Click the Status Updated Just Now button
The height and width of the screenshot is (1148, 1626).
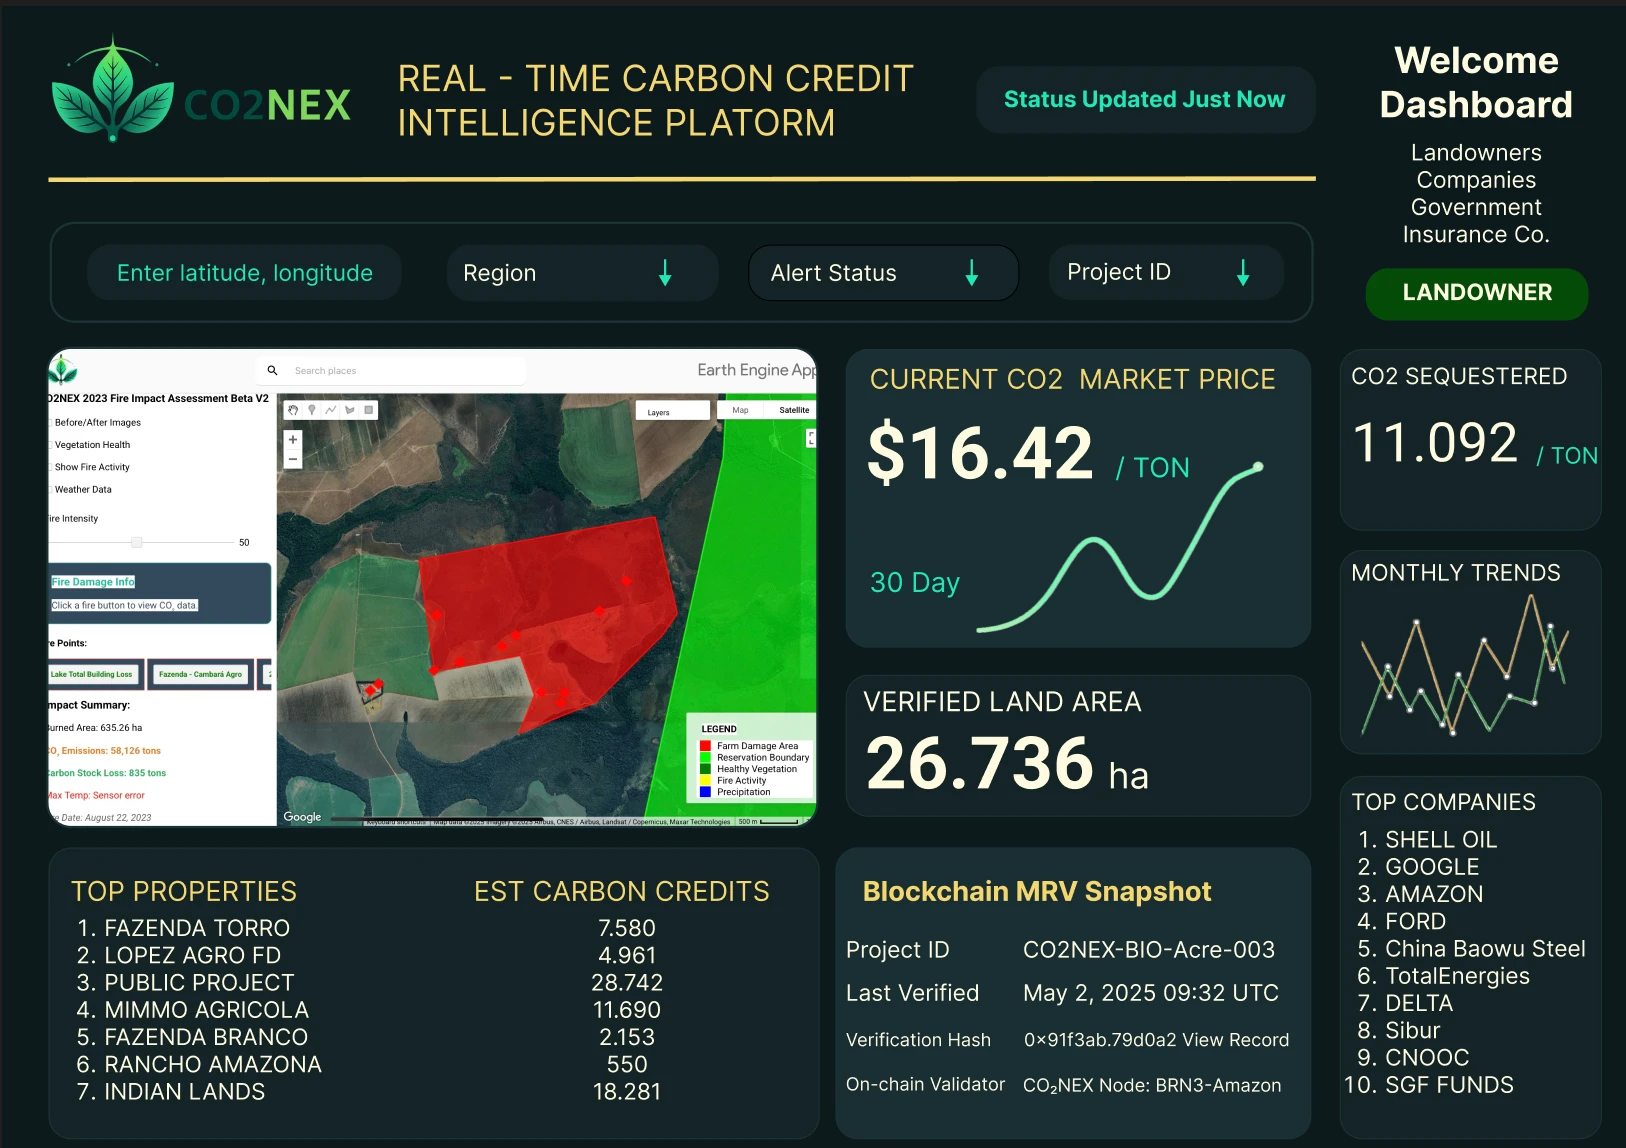pyautogui.click(x=1145, y=100)
